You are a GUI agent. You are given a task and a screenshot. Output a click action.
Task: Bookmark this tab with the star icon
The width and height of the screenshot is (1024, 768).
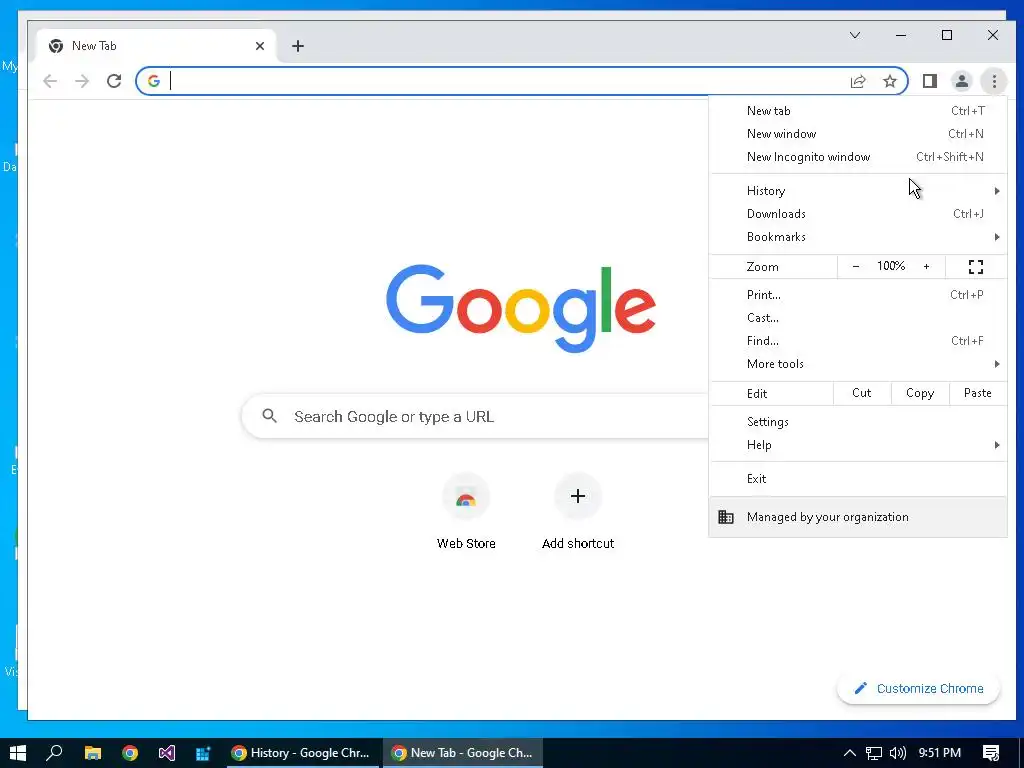point(889,81)
